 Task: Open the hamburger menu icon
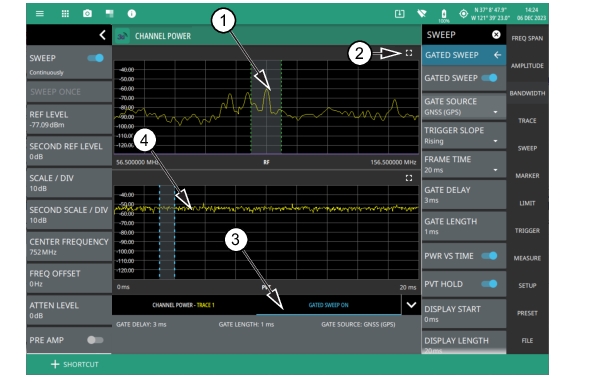40,14
